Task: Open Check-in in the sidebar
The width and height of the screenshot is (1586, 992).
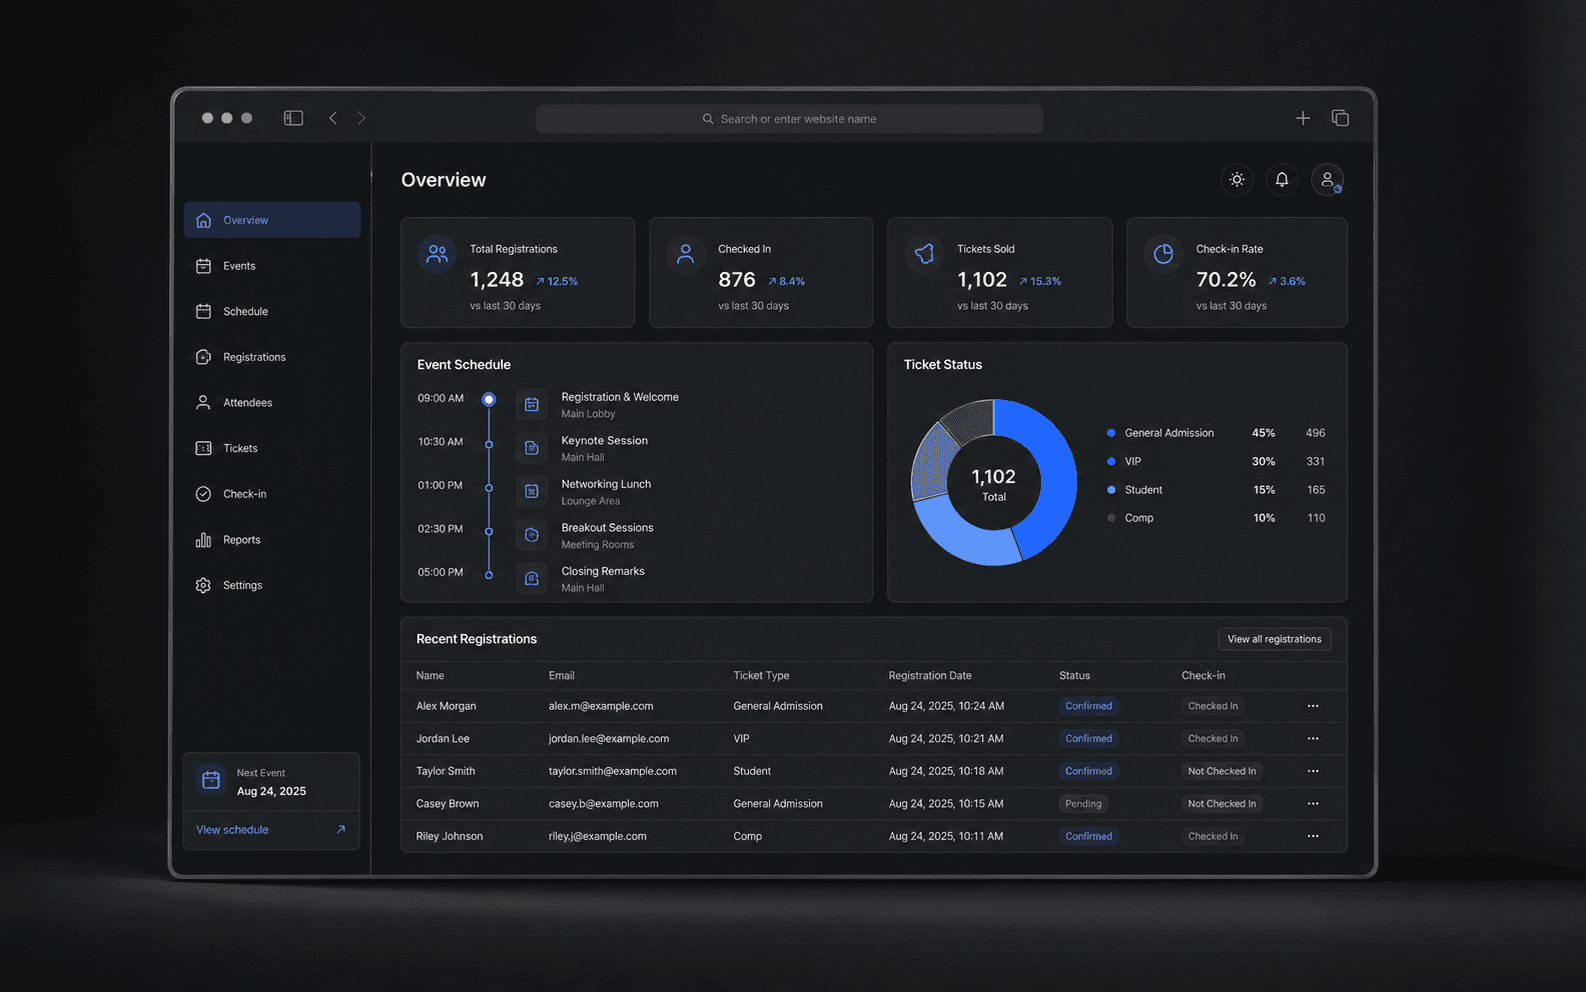Action: [x=272, y=494]
